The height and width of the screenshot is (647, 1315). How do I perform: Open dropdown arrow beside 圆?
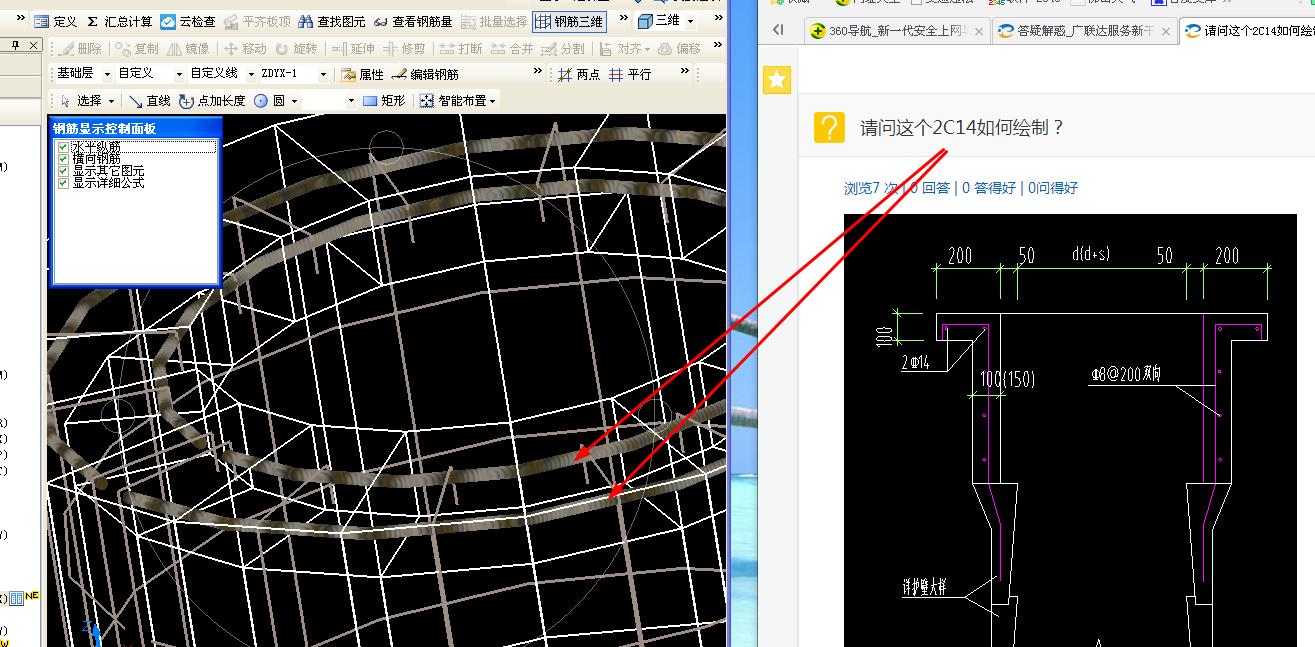click(x=294, y=101)
